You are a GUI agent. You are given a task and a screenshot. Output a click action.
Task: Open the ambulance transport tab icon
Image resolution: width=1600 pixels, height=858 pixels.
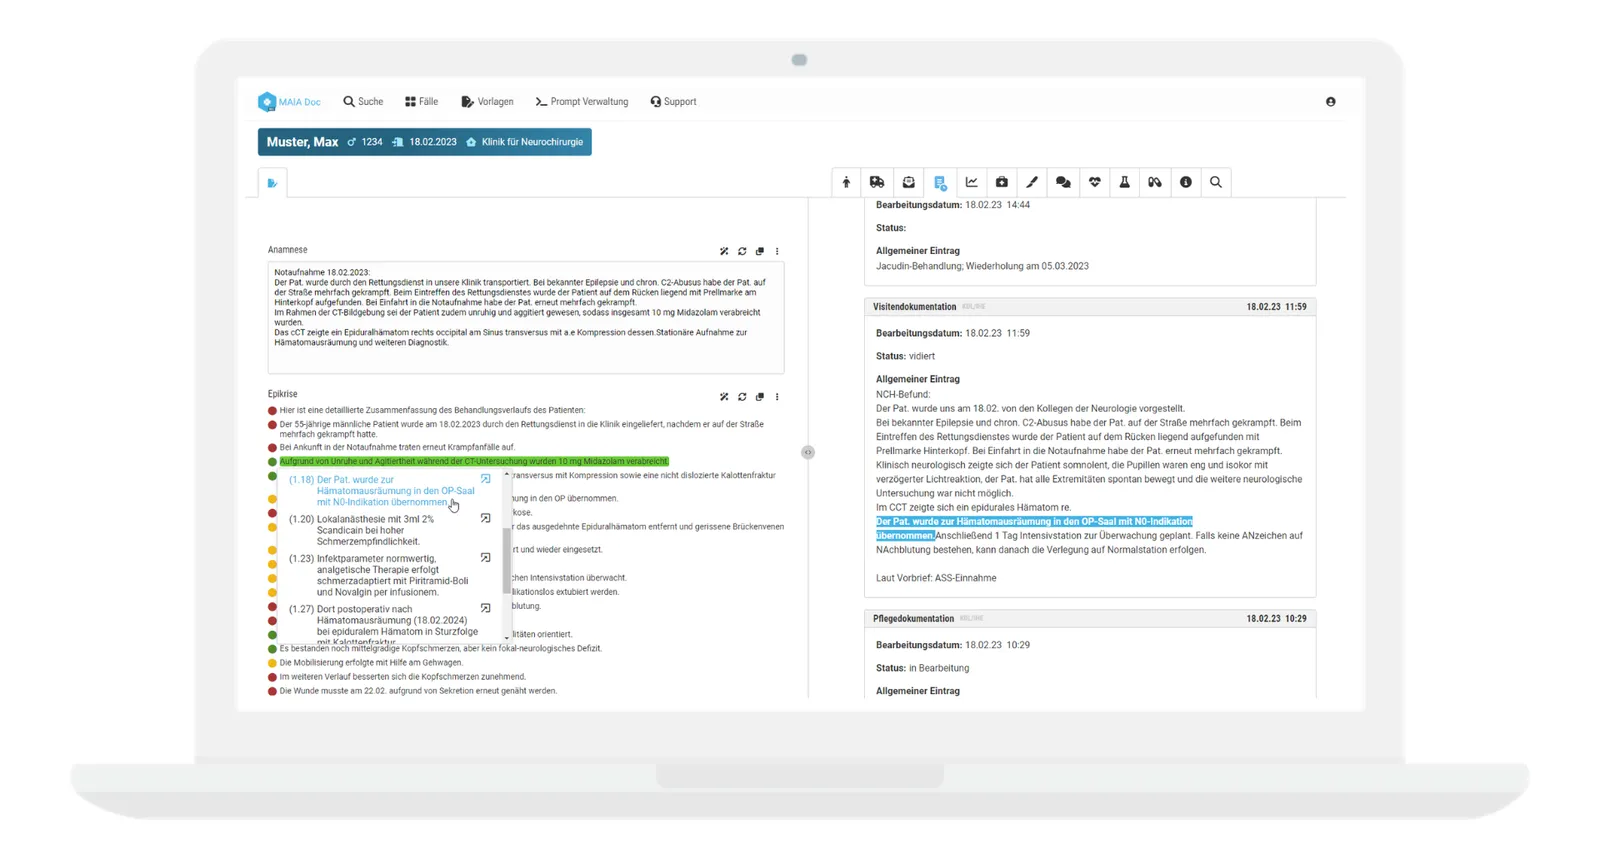click(x=877, y=182)
